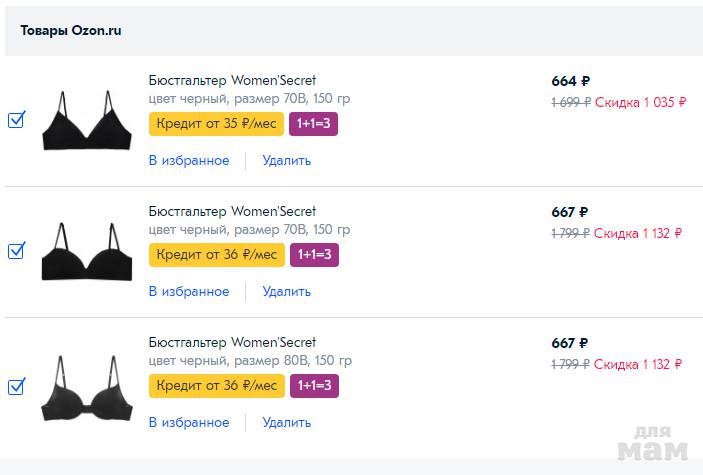This screenshot has width=703, height=475.
Task: Open product image of the 664 ₽ bra
Action: click(86, 122)
